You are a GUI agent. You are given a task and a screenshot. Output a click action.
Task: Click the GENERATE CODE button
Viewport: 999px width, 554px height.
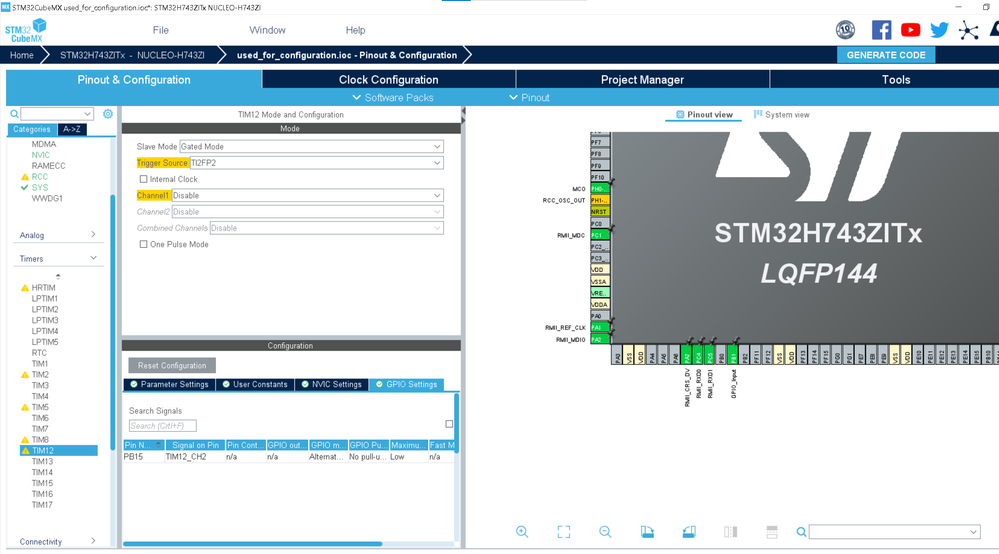point(886,55)
